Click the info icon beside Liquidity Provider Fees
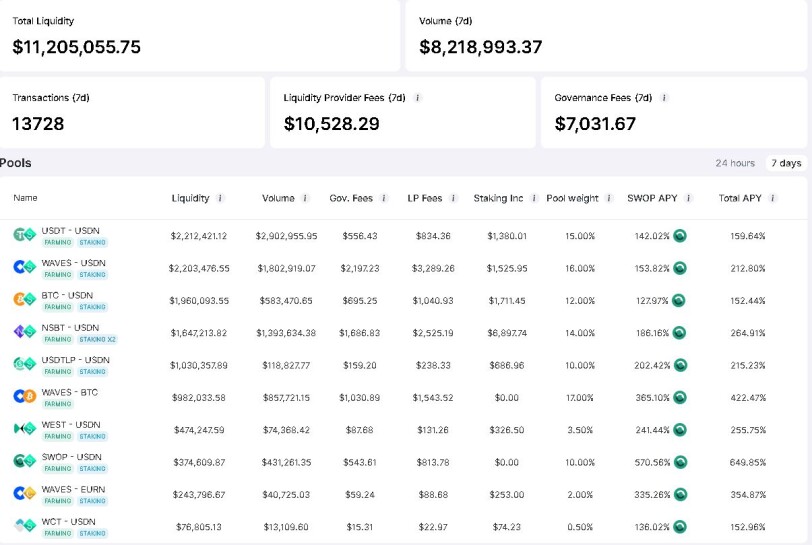This screenshot has height=545, width=812. click(x=417, y=97)
